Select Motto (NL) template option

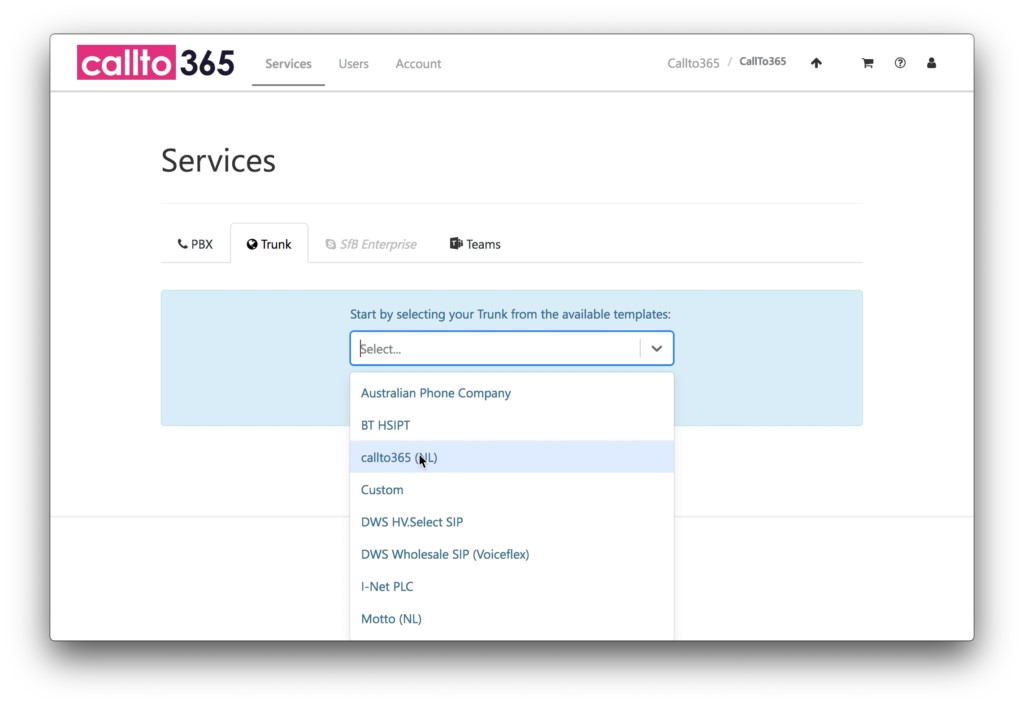click(x=511, y=618)
